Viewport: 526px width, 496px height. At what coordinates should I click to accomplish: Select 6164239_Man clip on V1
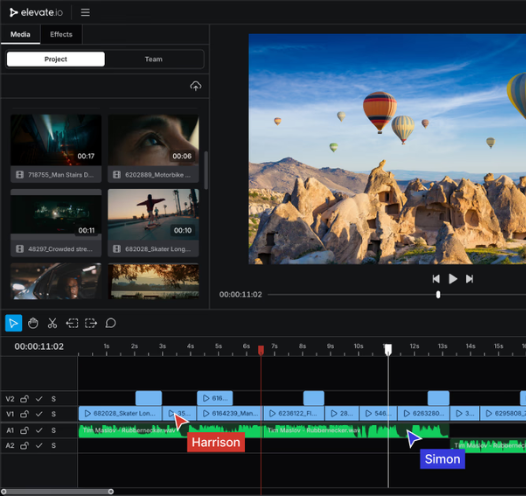tap(229, 413)
